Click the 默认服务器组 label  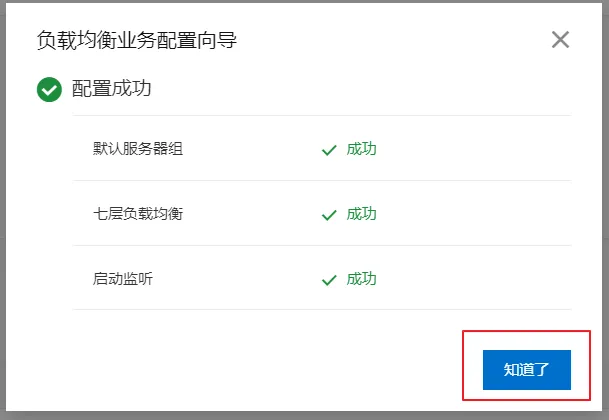pyautogui.click(x=138, y=150)
